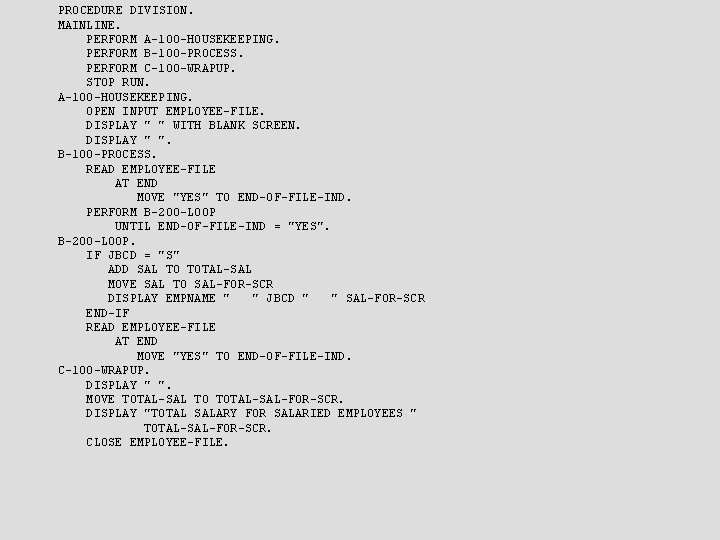Click the IF JBCD = "S" line
This screenshot has height=540, width=720.
click(133, 255)
